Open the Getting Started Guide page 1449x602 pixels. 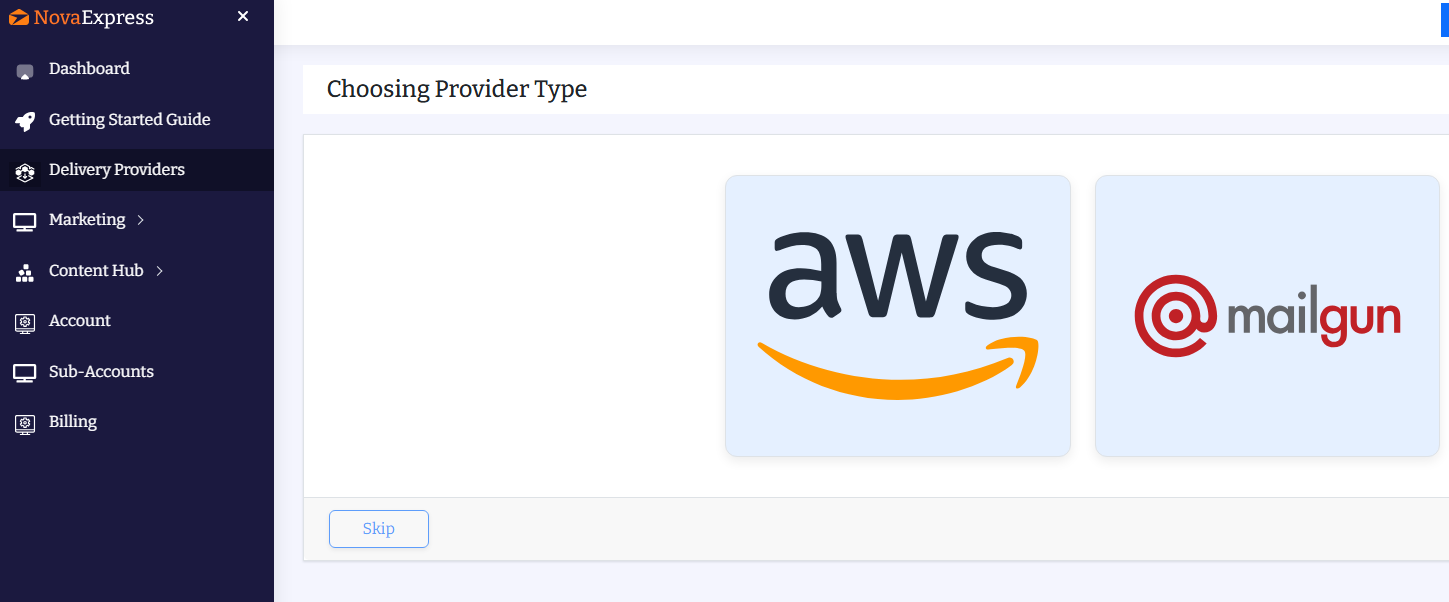(129, 120)
